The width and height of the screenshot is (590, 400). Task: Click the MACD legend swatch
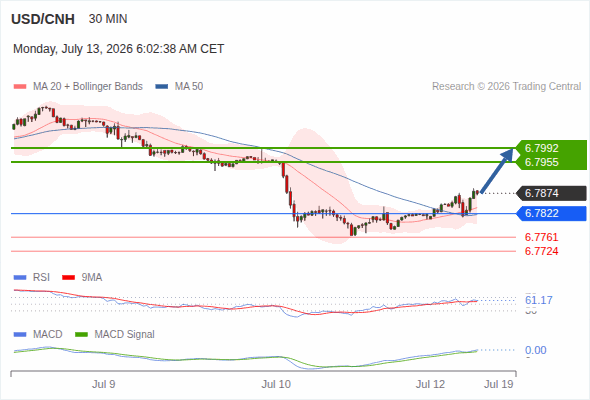[x=20, y=335]
